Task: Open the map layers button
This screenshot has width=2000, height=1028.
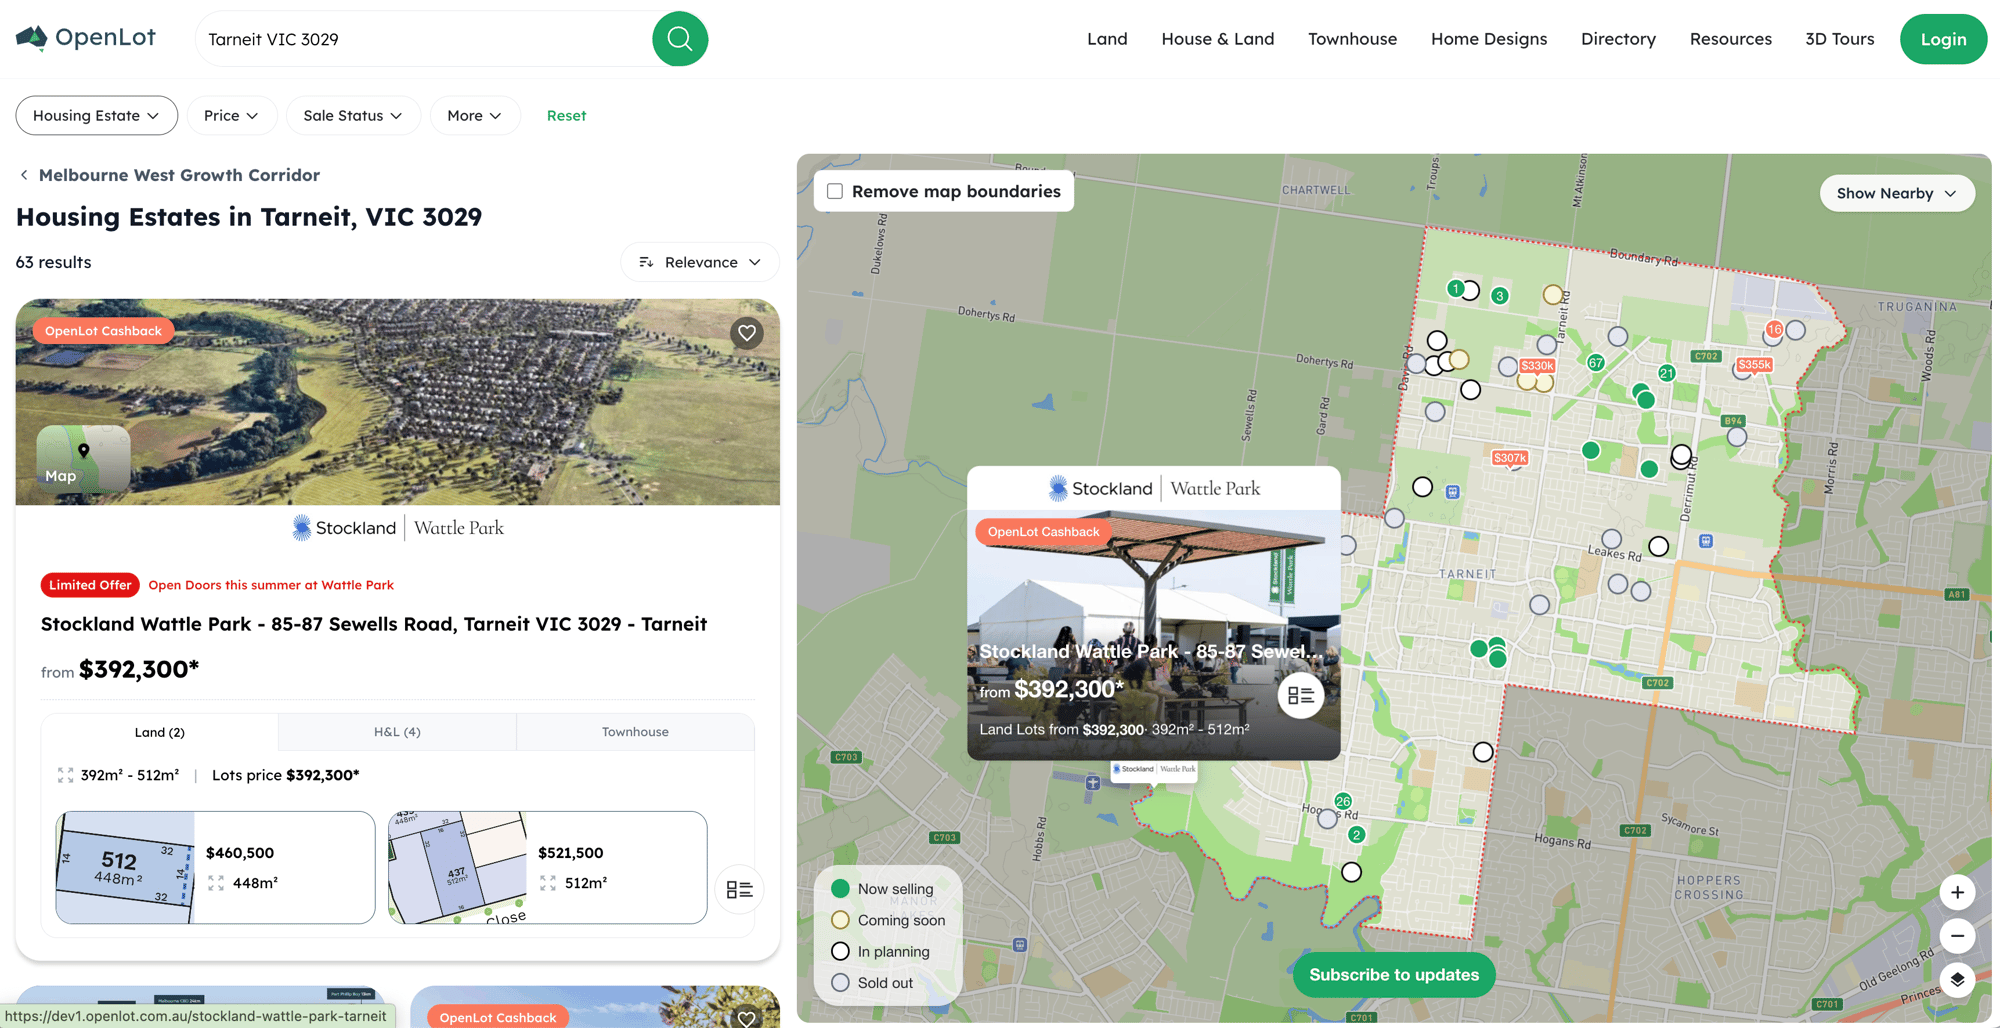Action: click(x=1957, y=980)
